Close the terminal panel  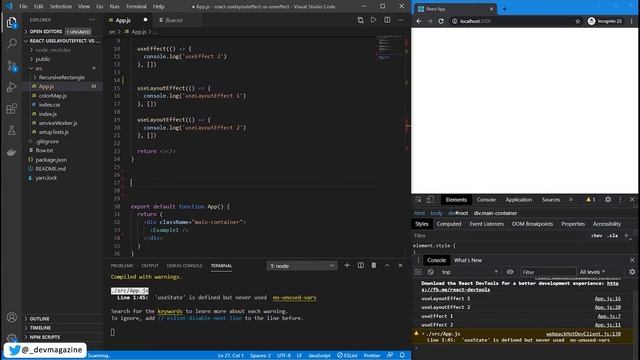pyautogui.click(x=400, y=265)
